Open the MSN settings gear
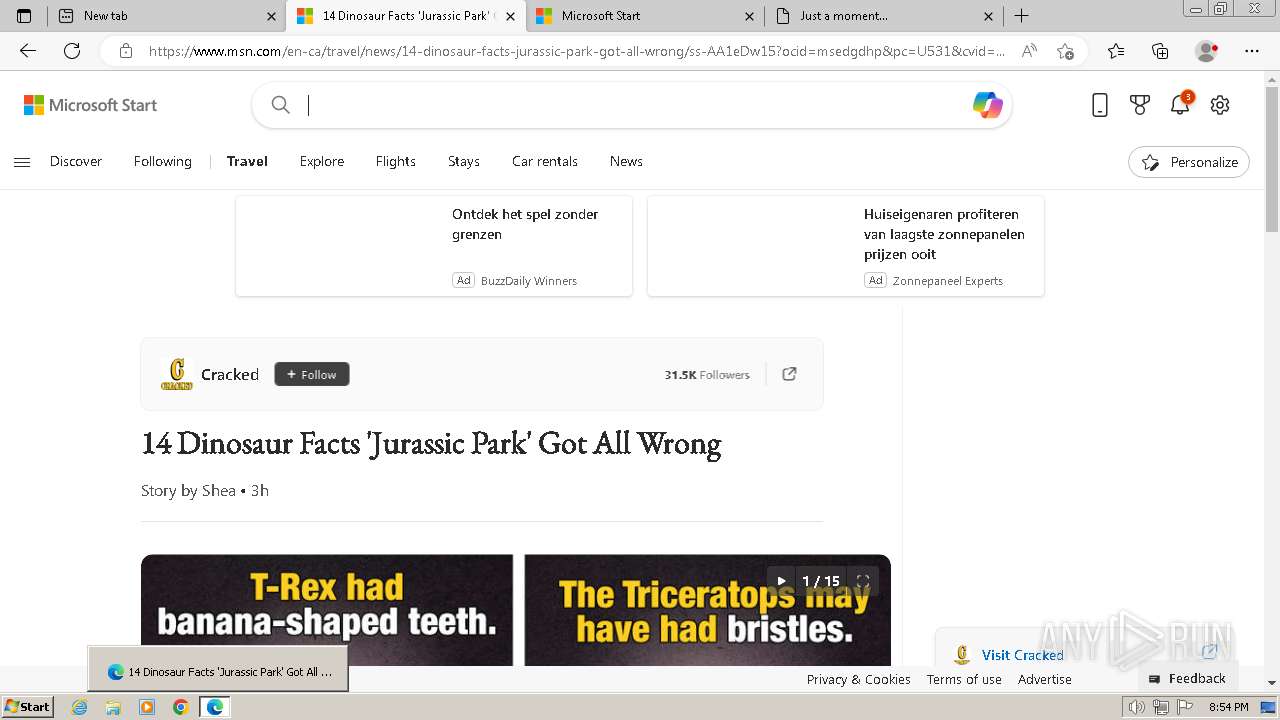The image size is (1280, 720). (1220, 105)
